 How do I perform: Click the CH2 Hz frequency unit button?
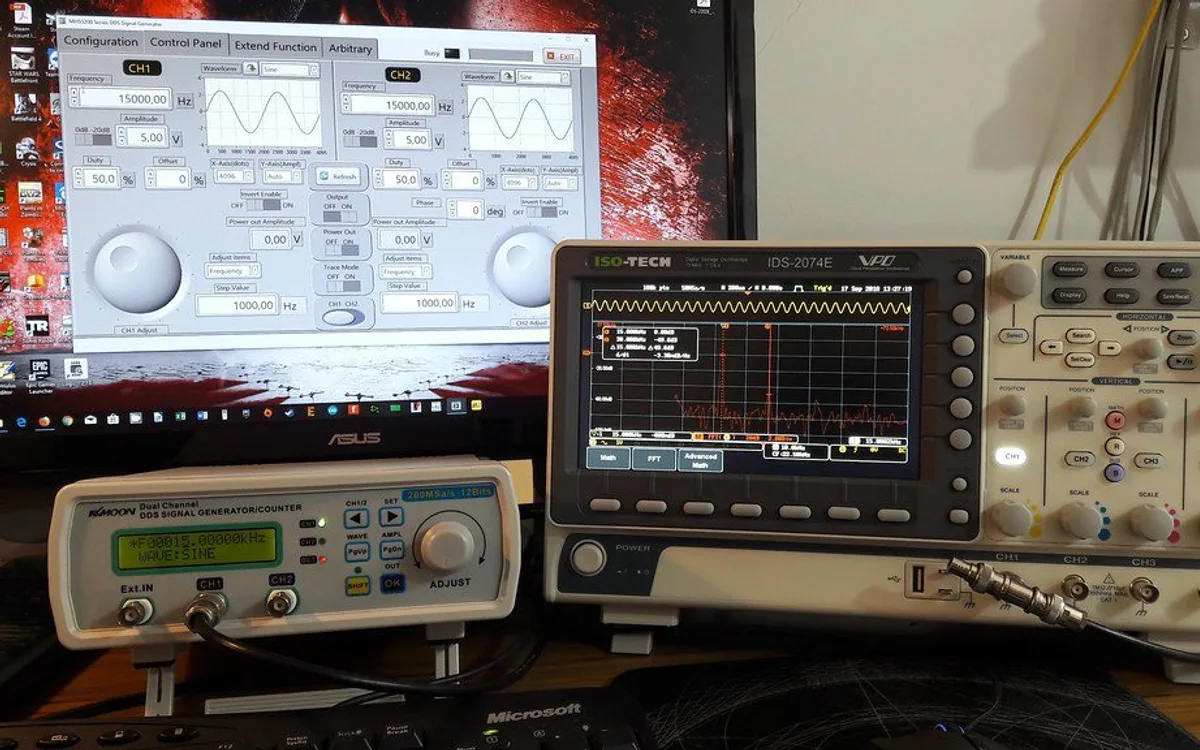click(445, 107)
